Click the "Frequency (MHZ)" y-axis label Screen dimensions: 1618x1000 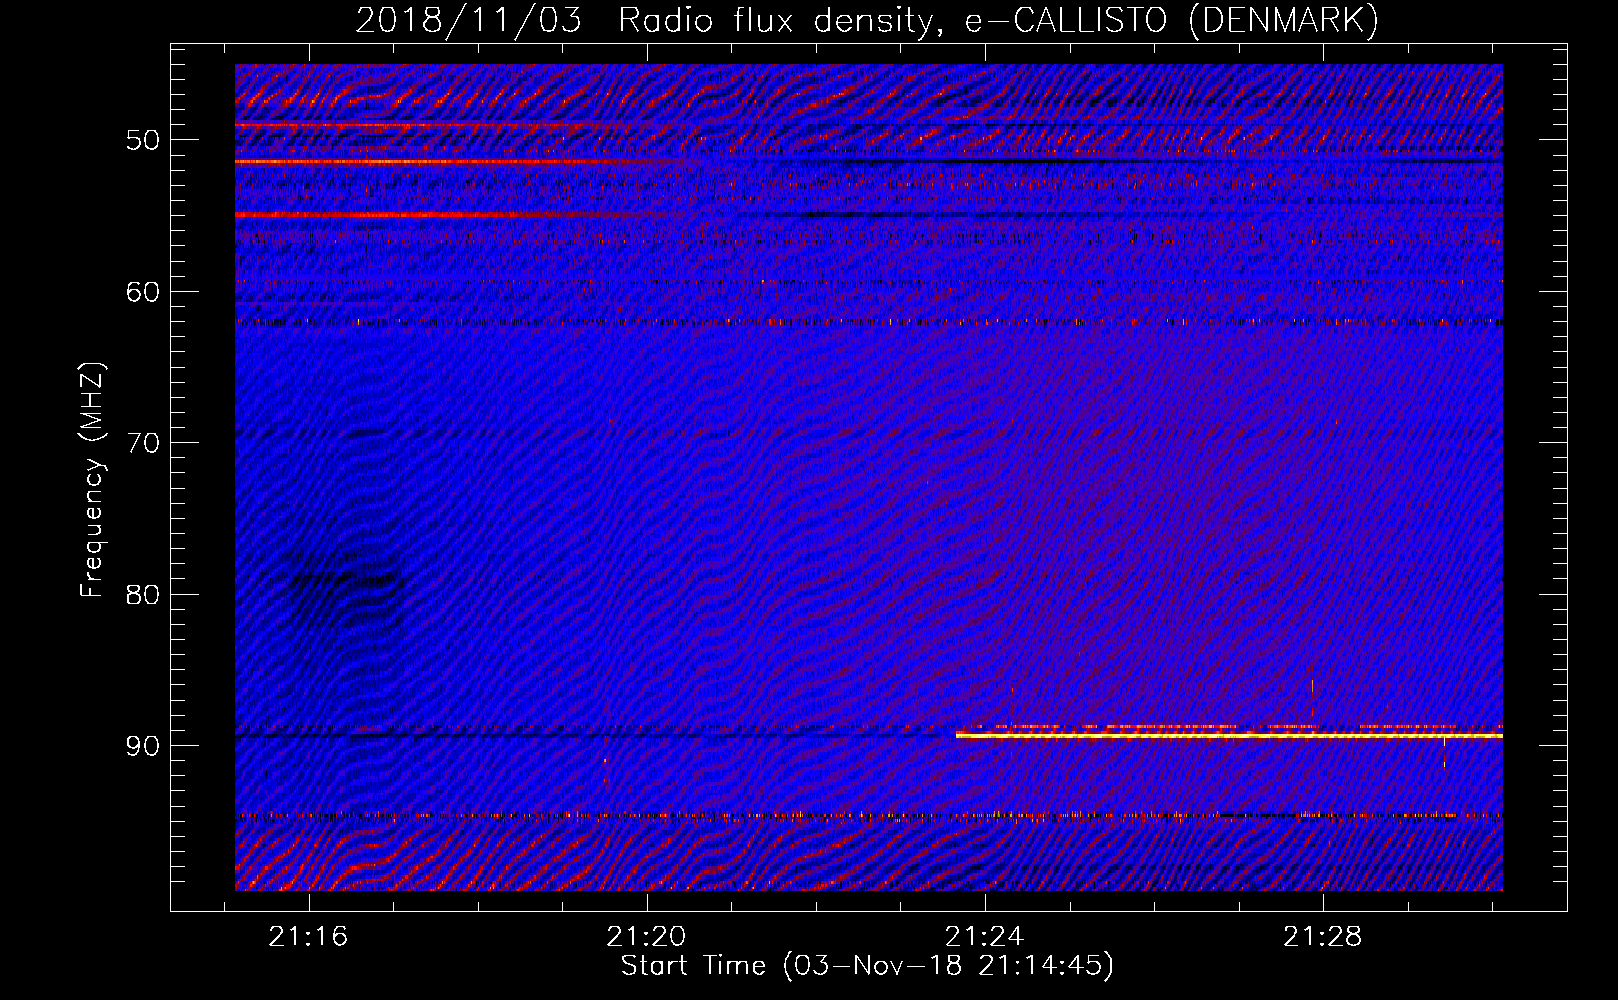[x=92, y=480]
